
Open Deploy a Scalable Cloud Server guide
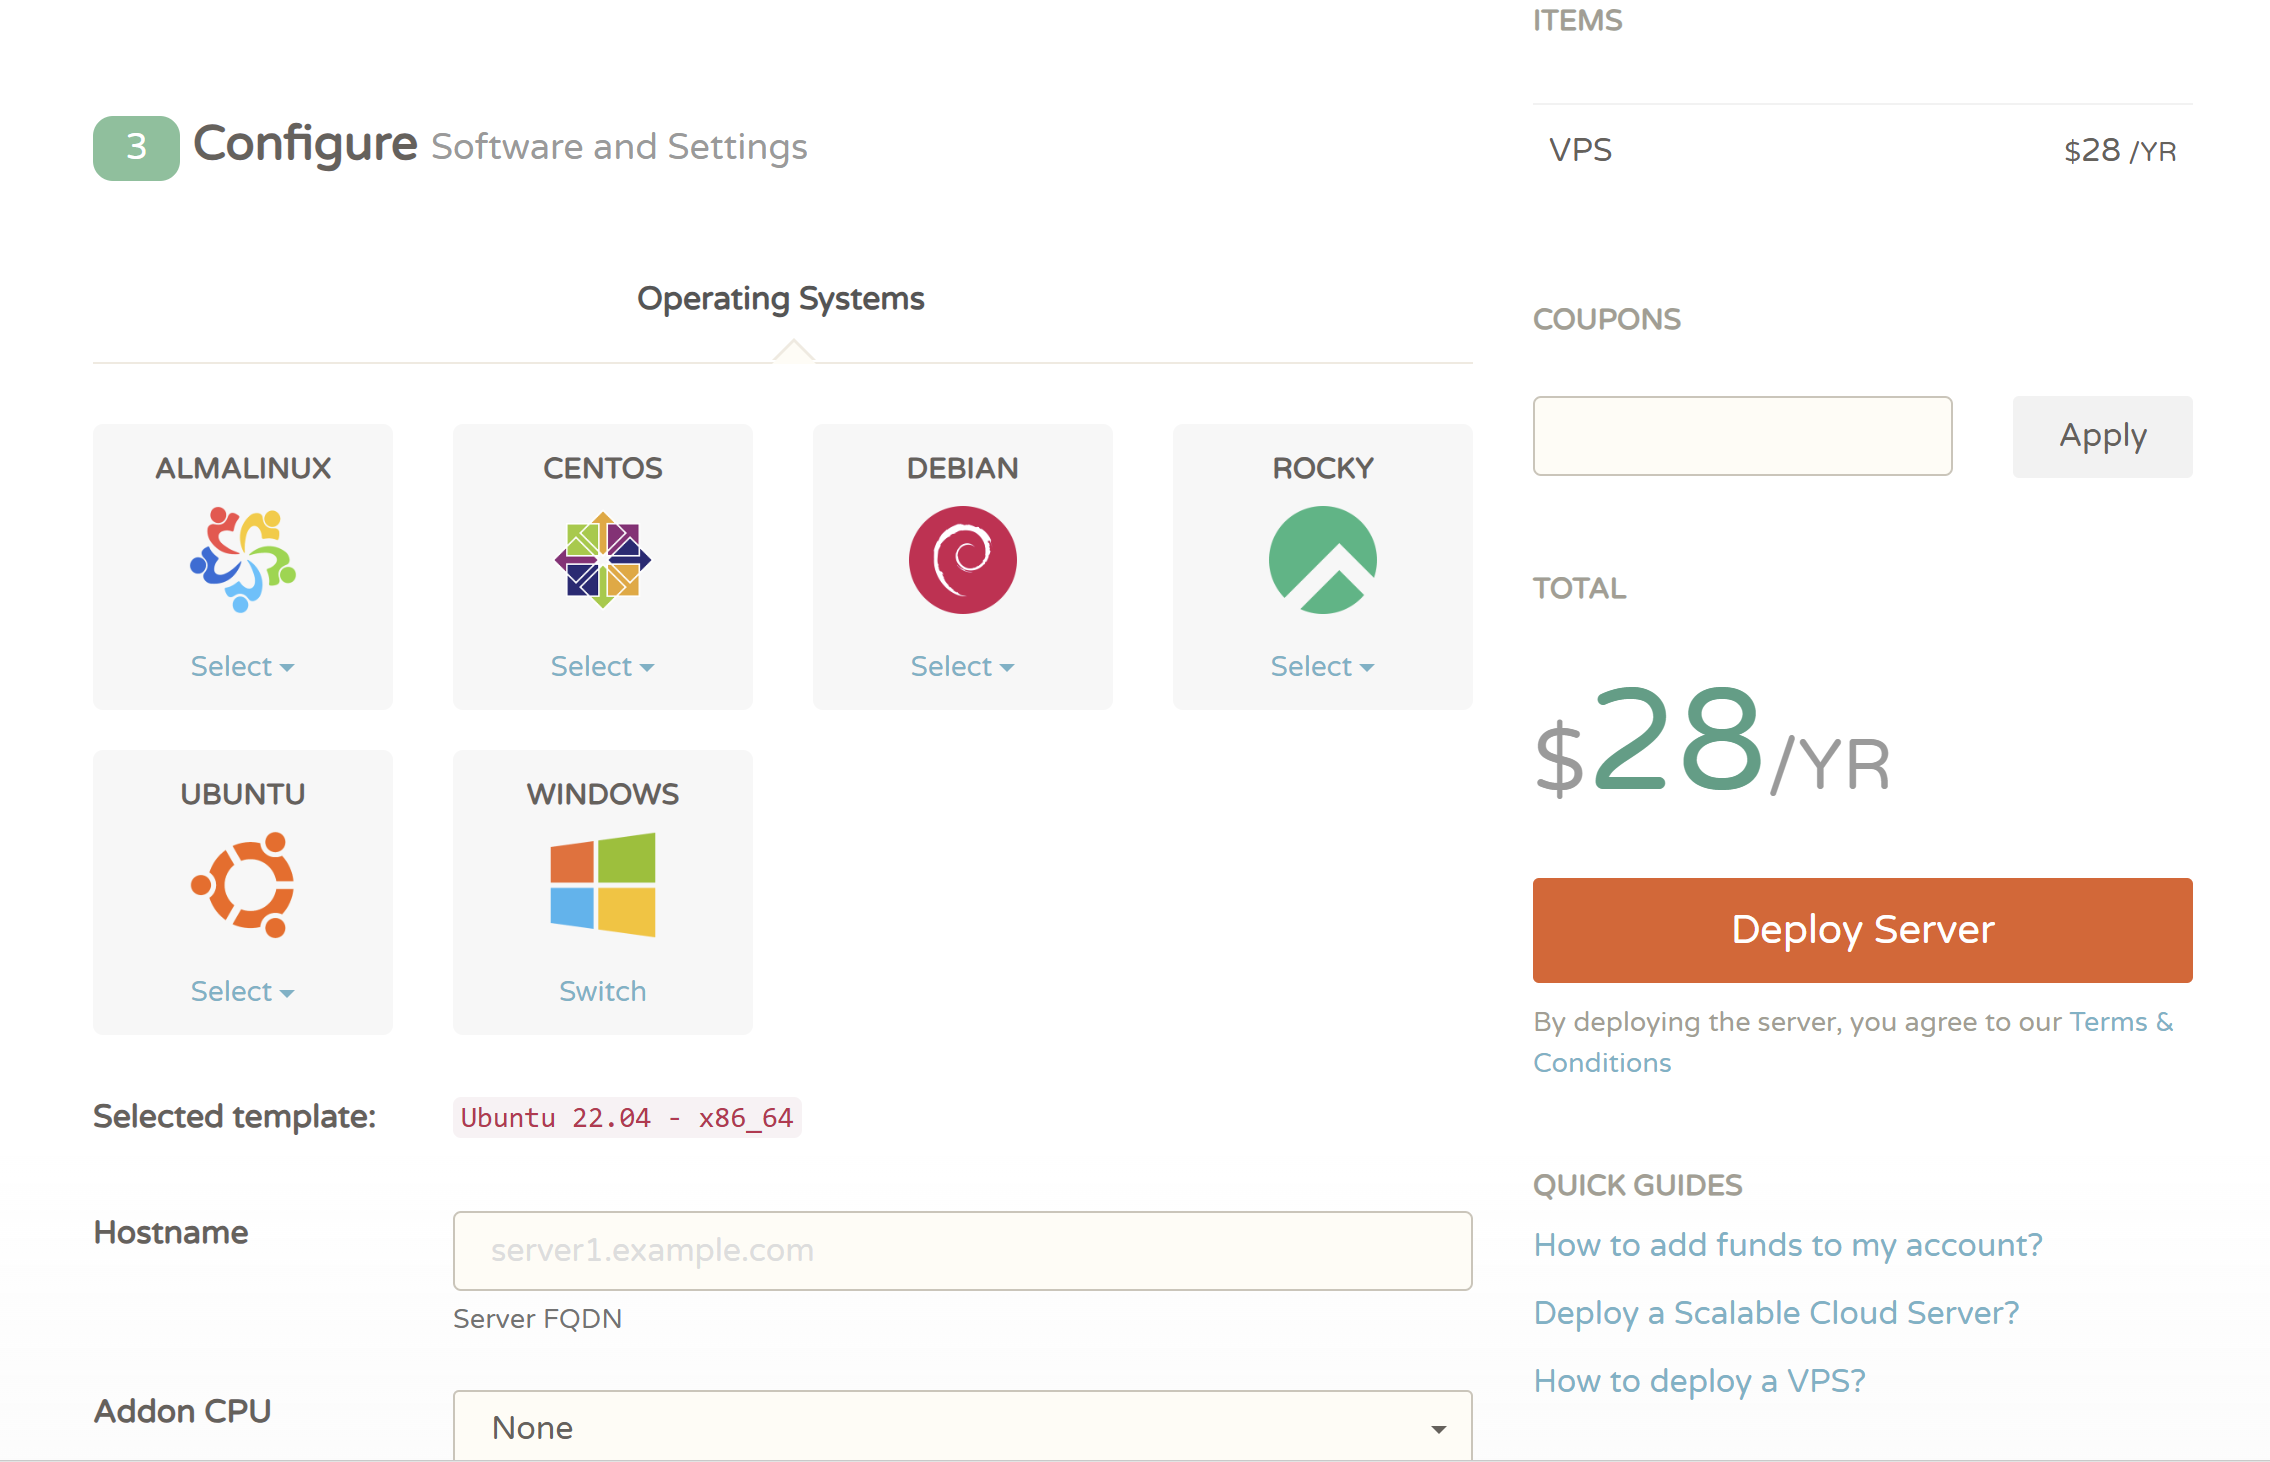pyautogui.click(x=1777, y=1312)
